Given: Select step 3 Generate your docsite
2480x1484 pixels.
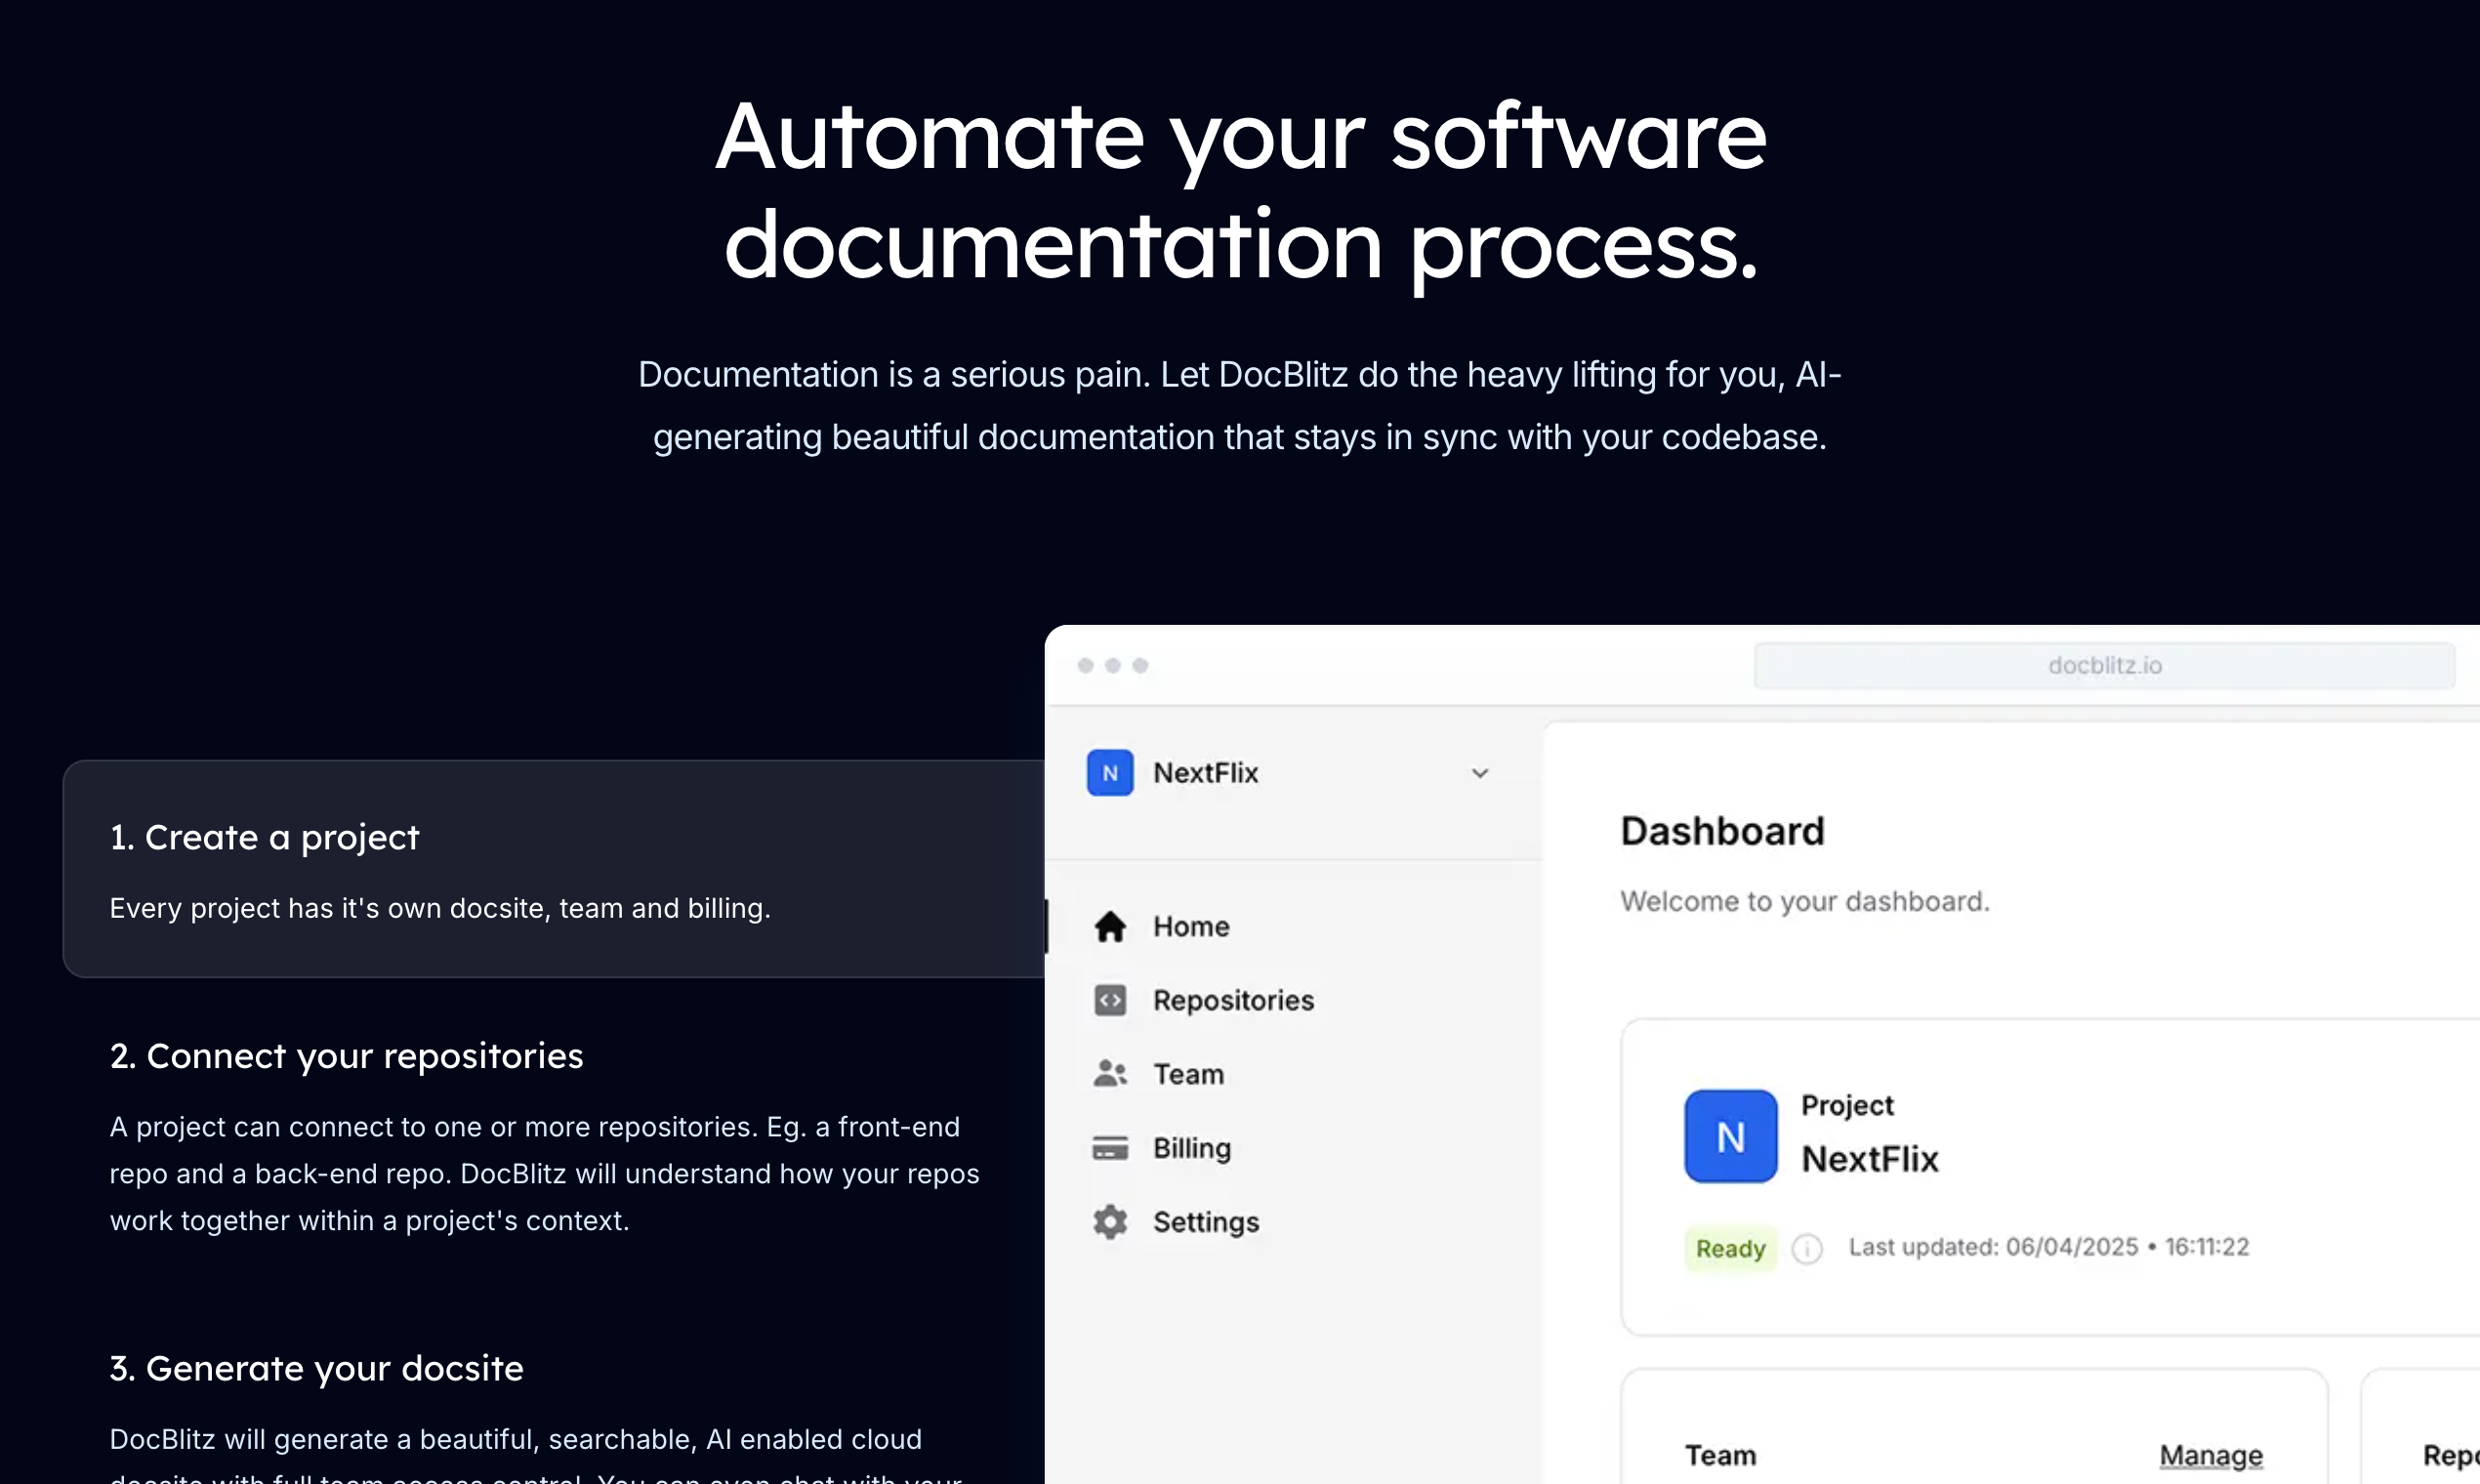Looking at the screenshot, I should (316, 1368).
